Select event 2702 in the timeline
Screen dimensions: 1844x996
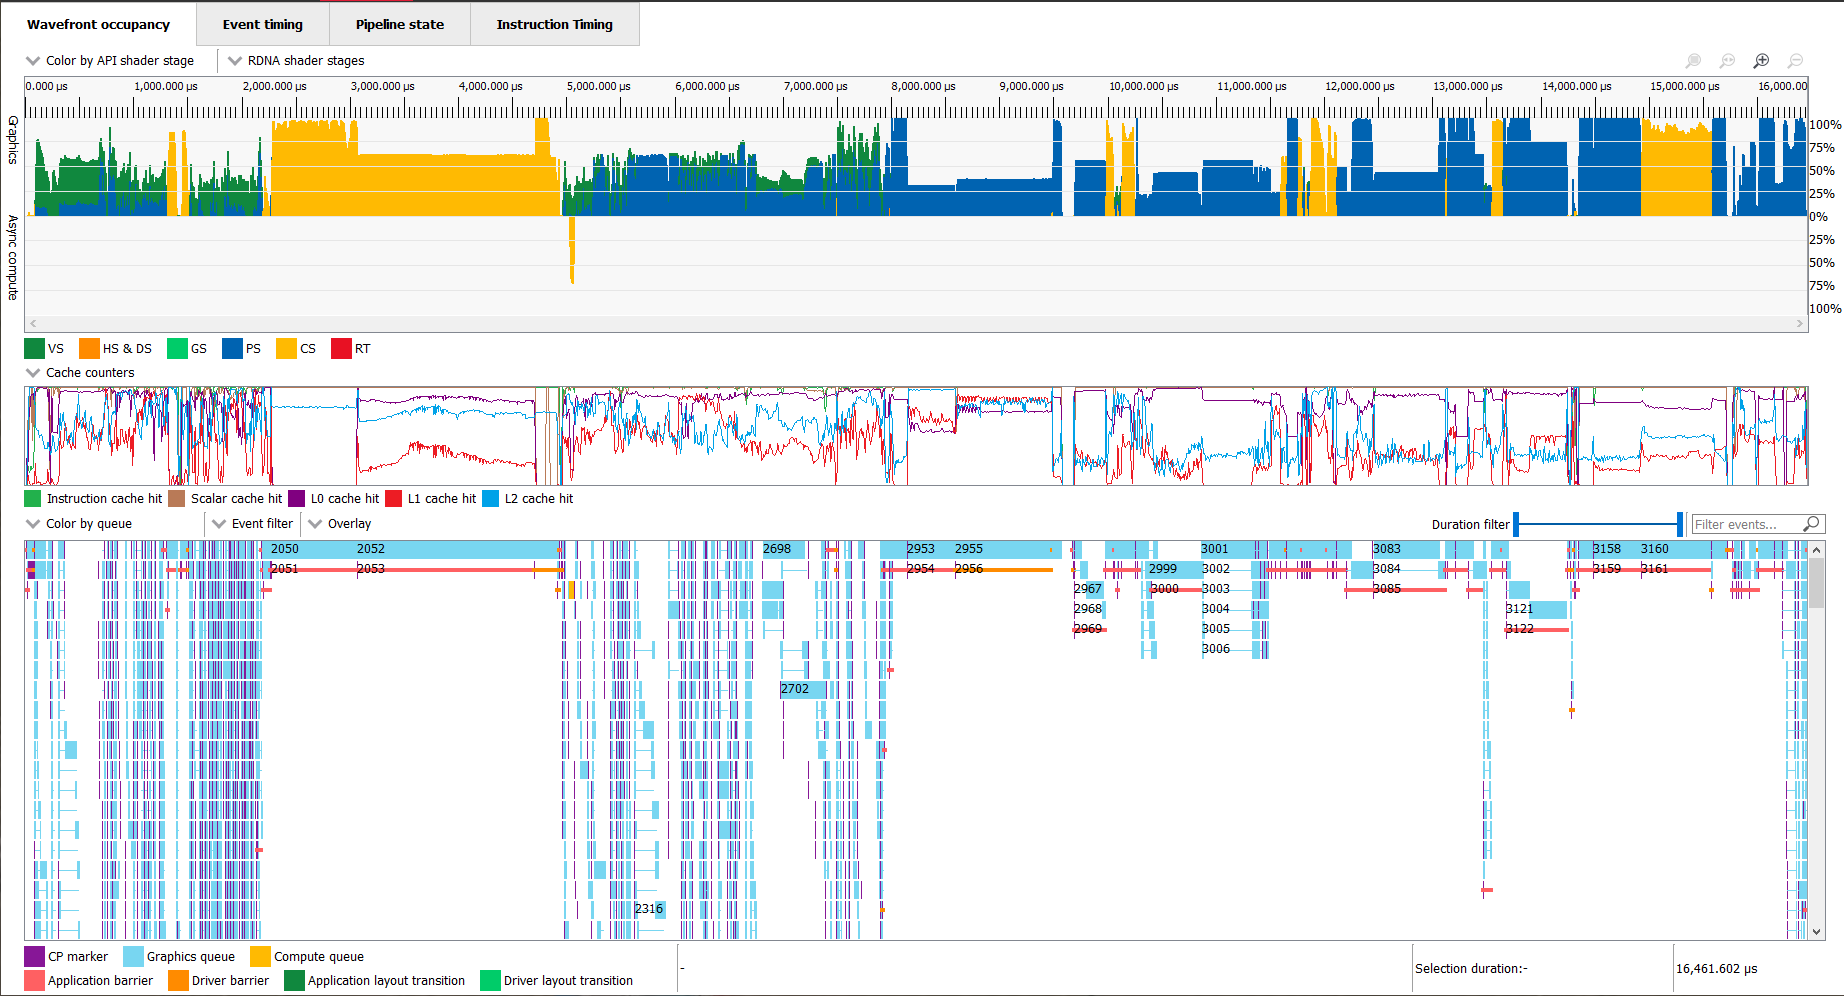pyautogui.click(x=803, y=689)
